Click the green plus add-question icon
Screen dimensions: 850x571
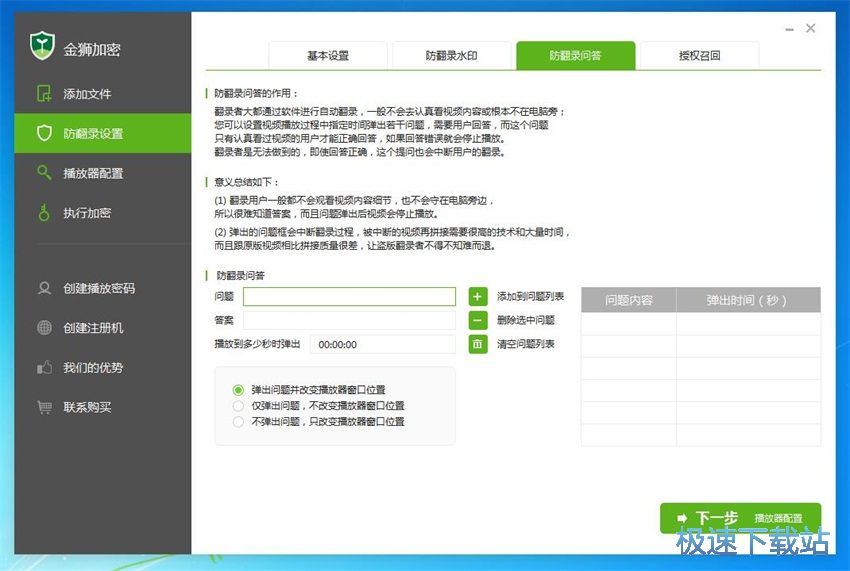coord(478,297)
